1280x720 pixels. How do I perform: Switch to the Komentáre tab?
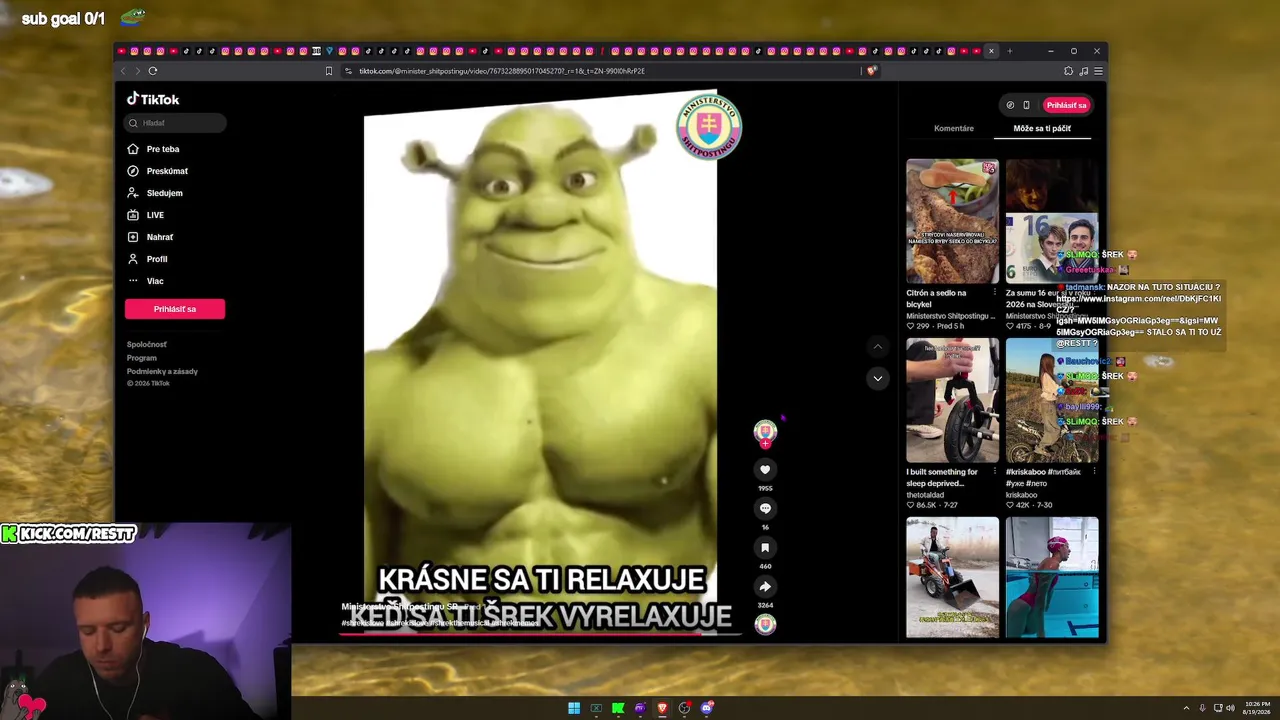954,129
